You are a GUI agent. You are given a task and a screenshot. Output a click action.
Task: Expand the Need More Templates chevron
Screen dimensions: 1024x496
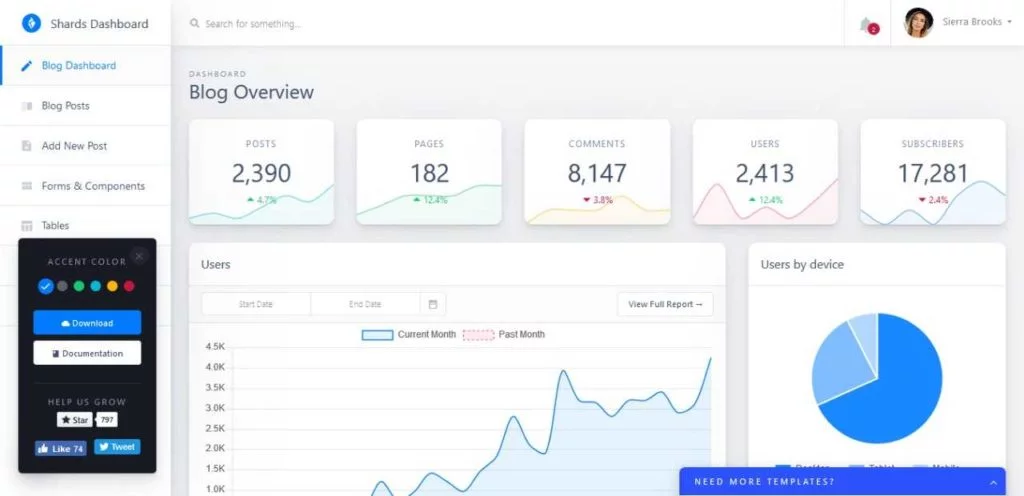coord(993,482)
